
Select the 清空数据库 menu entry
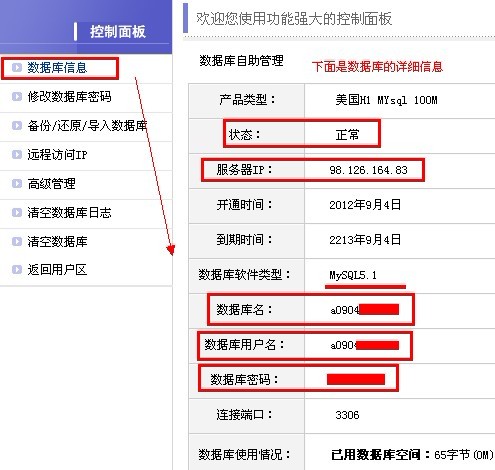(x=57, y=241)
